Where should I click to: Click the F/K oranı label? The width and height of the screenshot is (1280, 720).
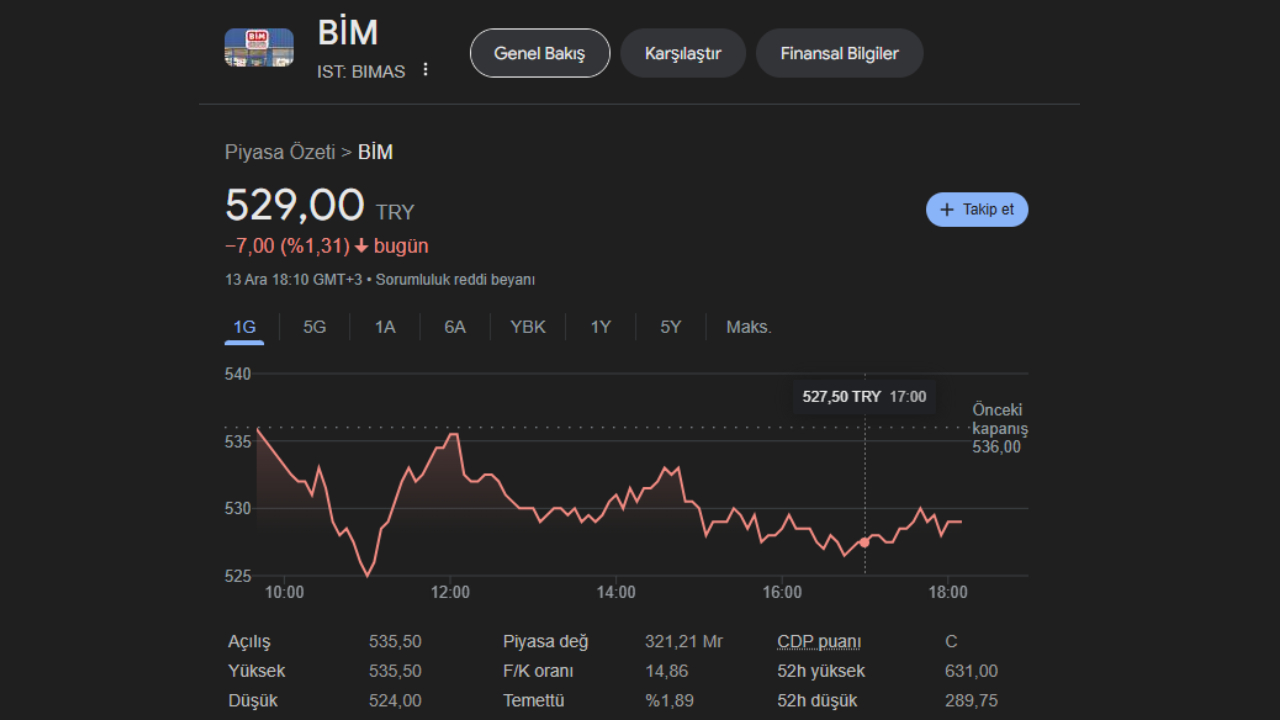pyautogui.click(x=538, y=671)
